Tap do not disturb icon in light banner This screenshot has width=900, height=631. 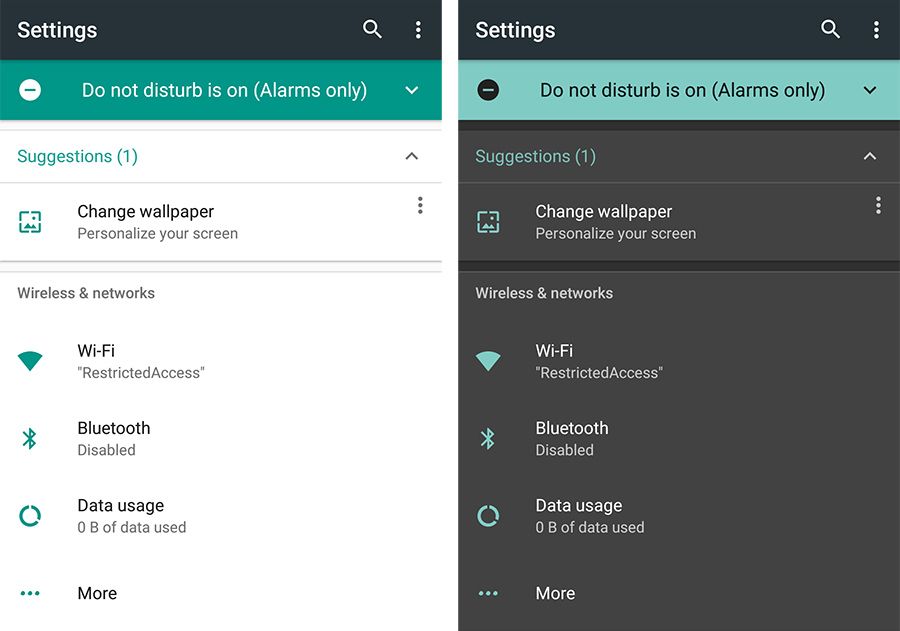(30, 90)
